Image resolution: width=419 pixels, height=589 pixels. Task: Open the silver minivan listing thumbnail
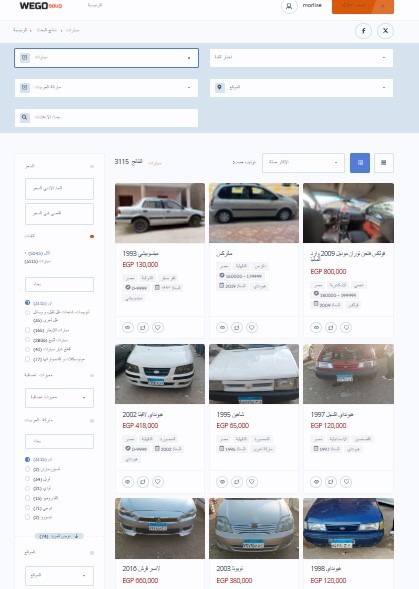click(254, 213)
